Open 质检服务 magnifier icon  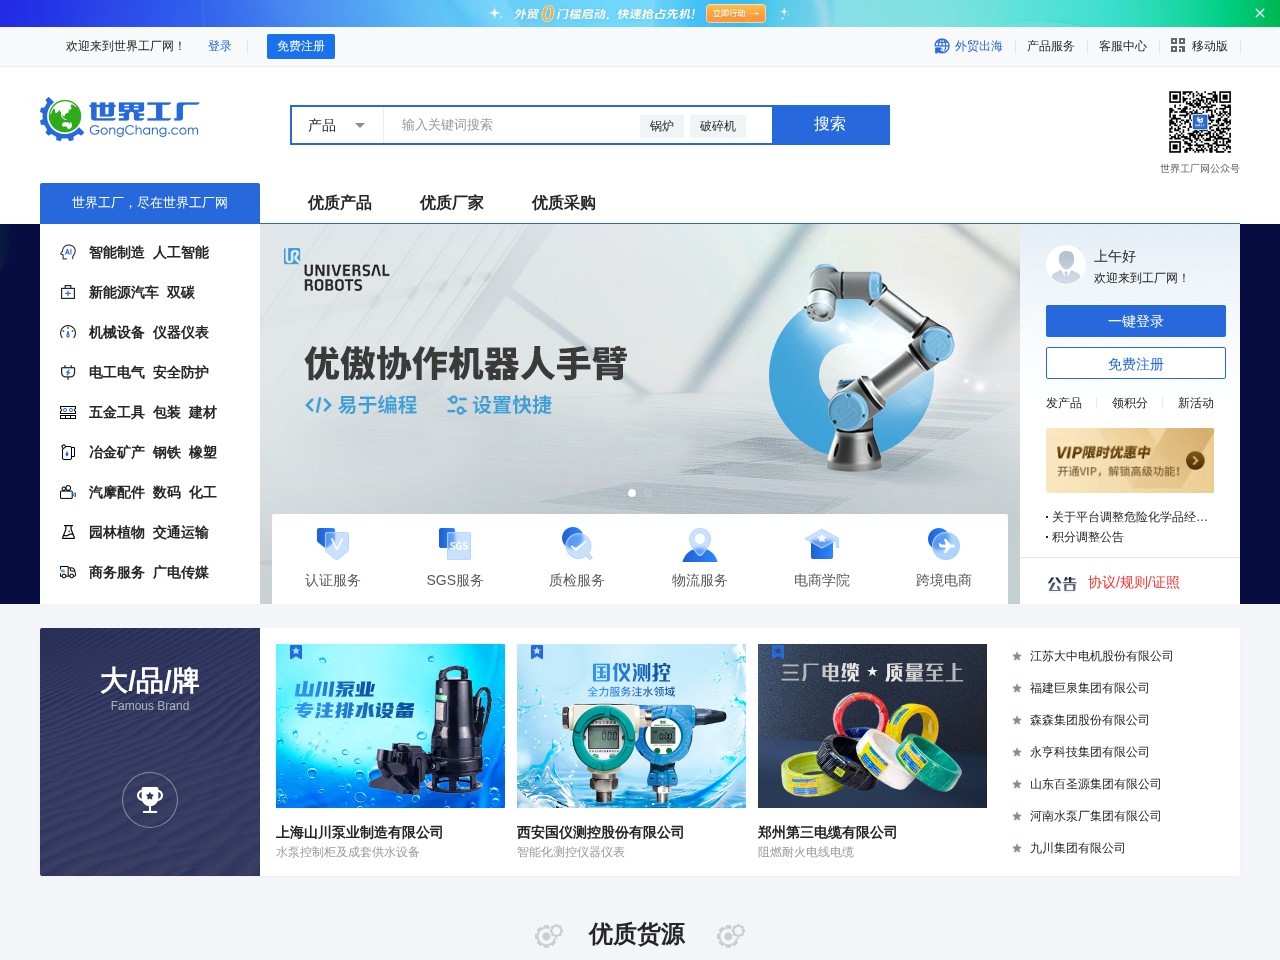tap(577, 544)
